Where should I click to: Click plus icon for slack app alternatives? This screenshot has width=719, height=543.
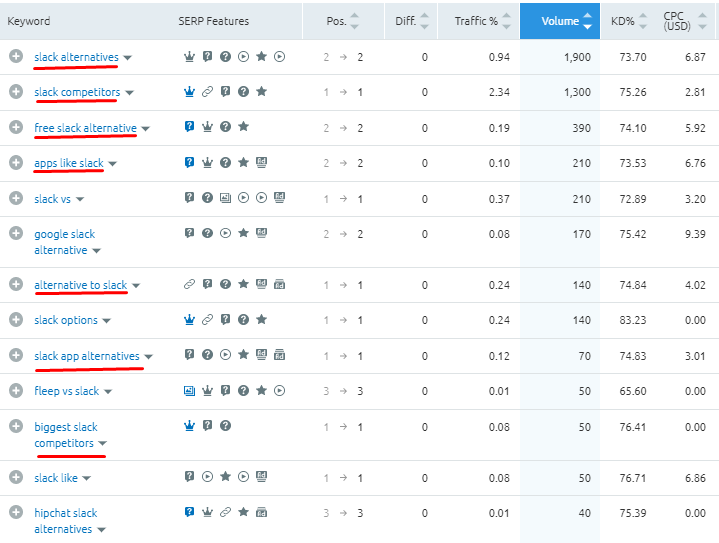[x=16, y=355]
